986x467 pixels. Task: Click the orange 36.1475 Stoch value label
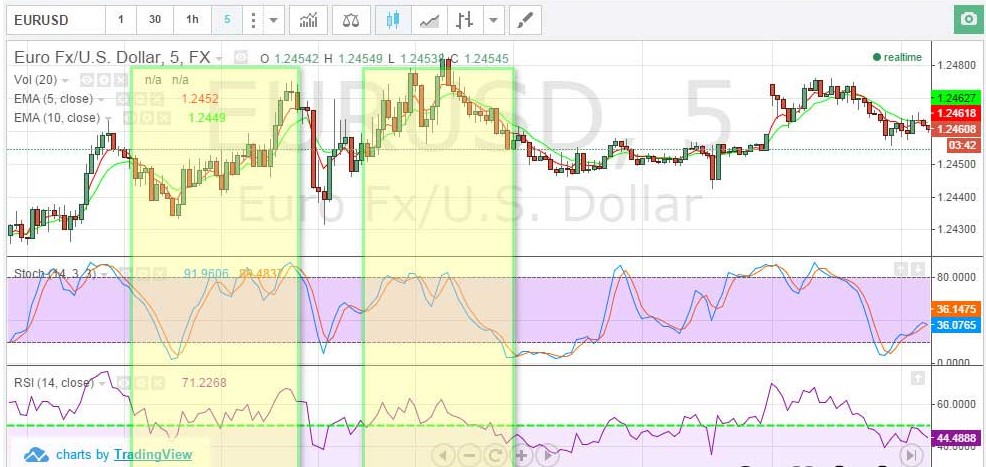pyautogui.click(x=956, y=309)
